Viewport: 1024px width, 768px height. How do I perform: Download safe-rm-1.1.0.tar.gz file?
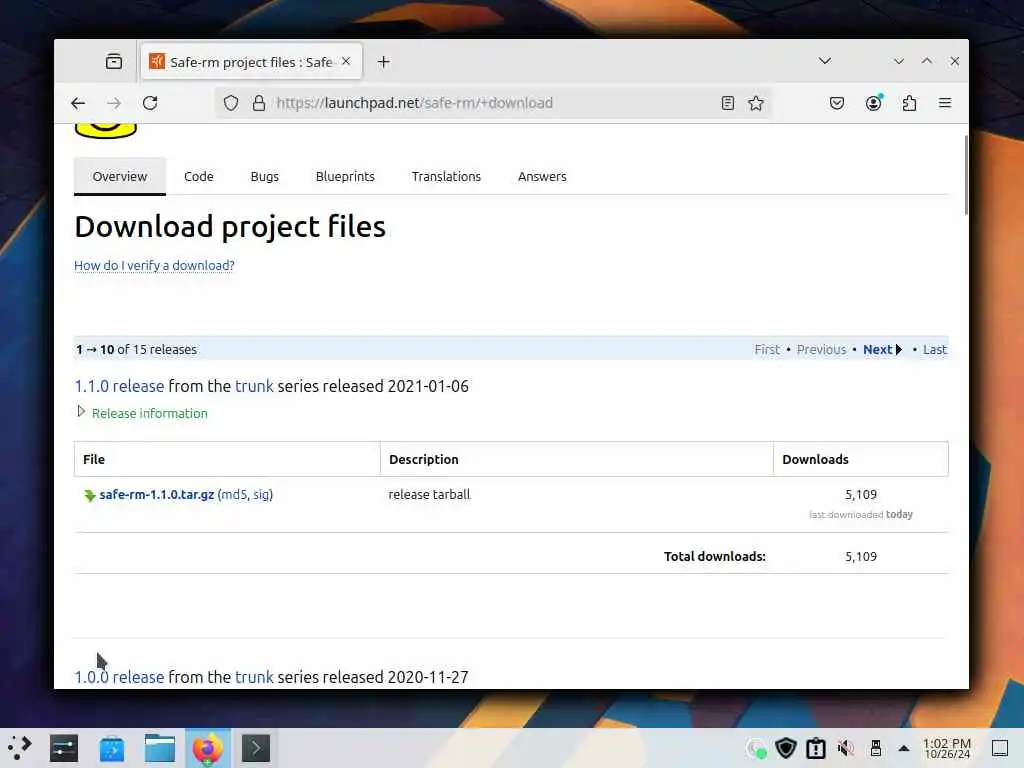(157, 495)
